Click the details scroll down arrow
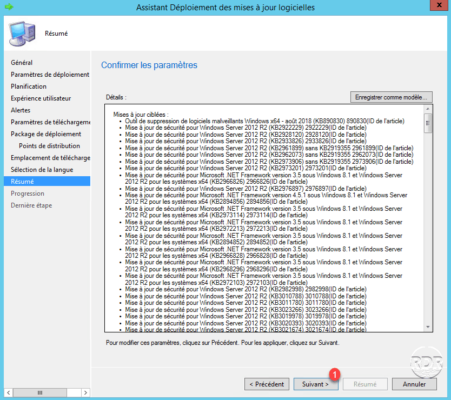451x400 pixels. tap(428, 327)
